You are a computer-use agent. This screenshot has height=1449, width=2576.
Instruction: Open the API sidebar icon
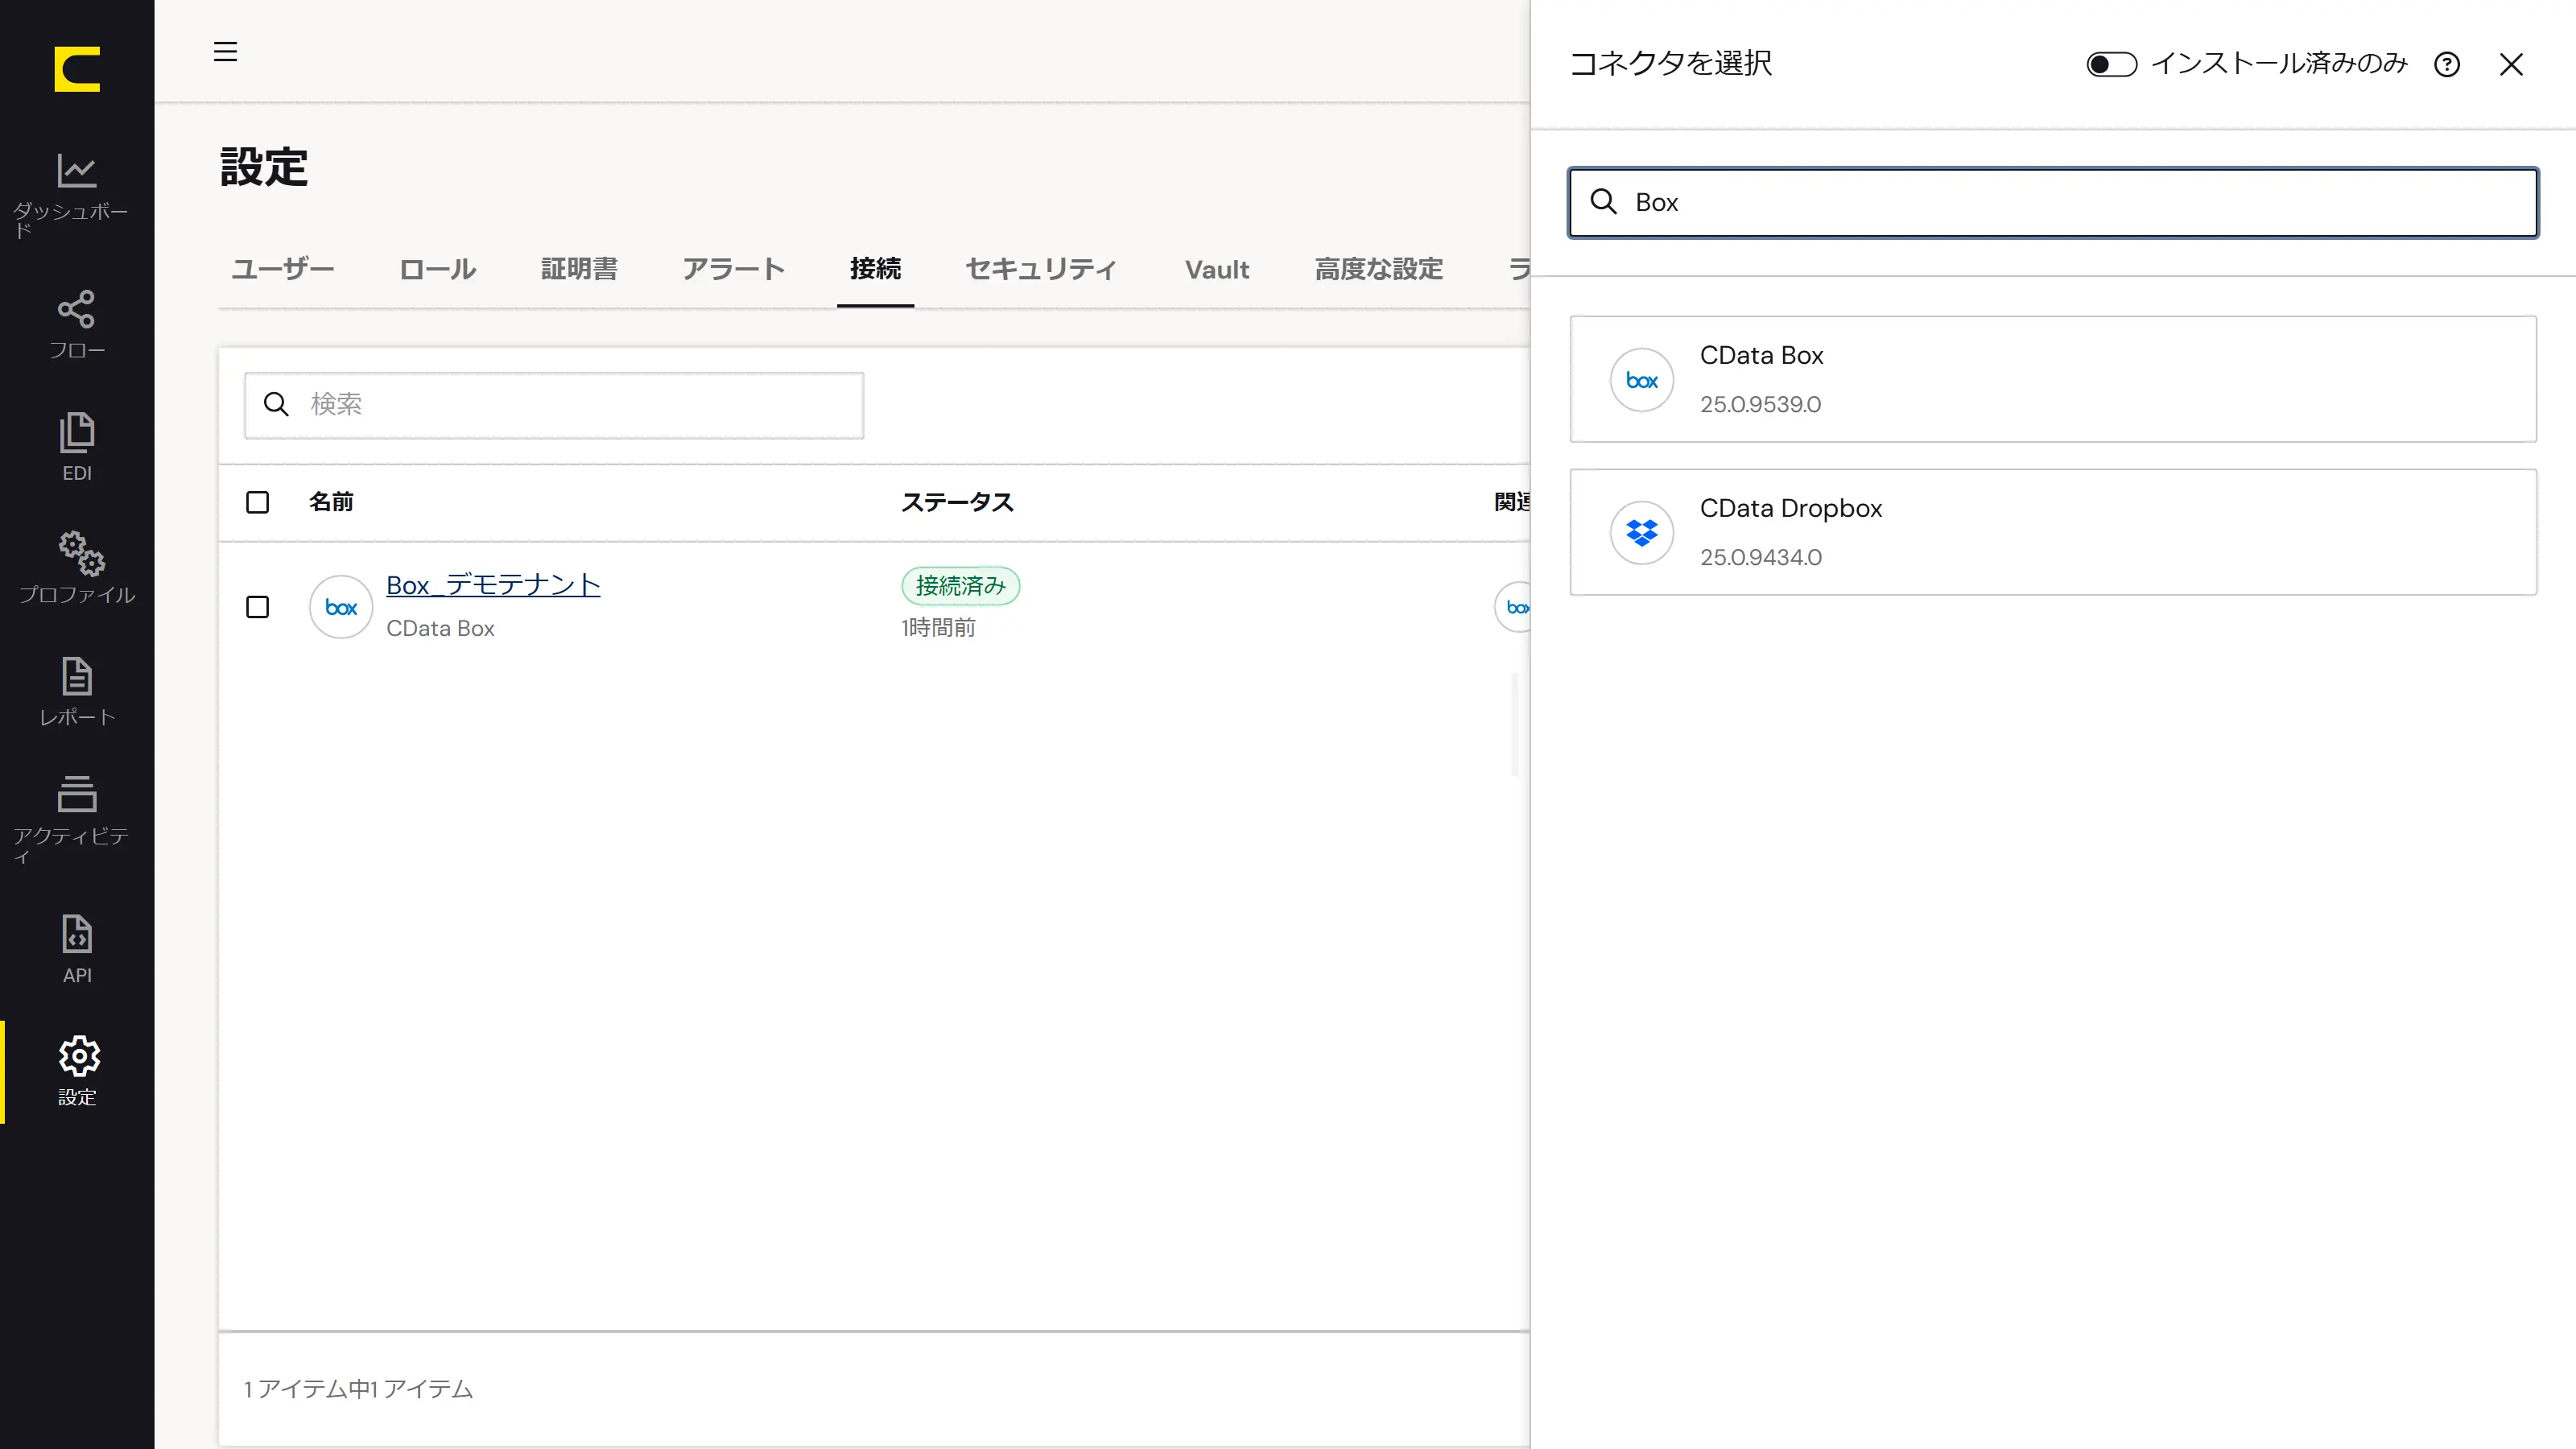[77, 935]
